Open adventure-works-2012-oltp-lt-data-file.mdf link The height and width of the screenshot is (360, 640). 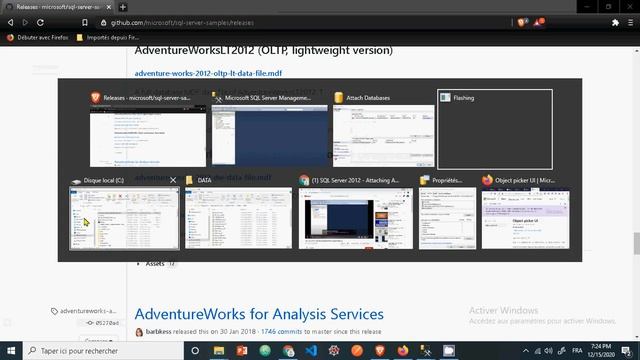[208, 73]
